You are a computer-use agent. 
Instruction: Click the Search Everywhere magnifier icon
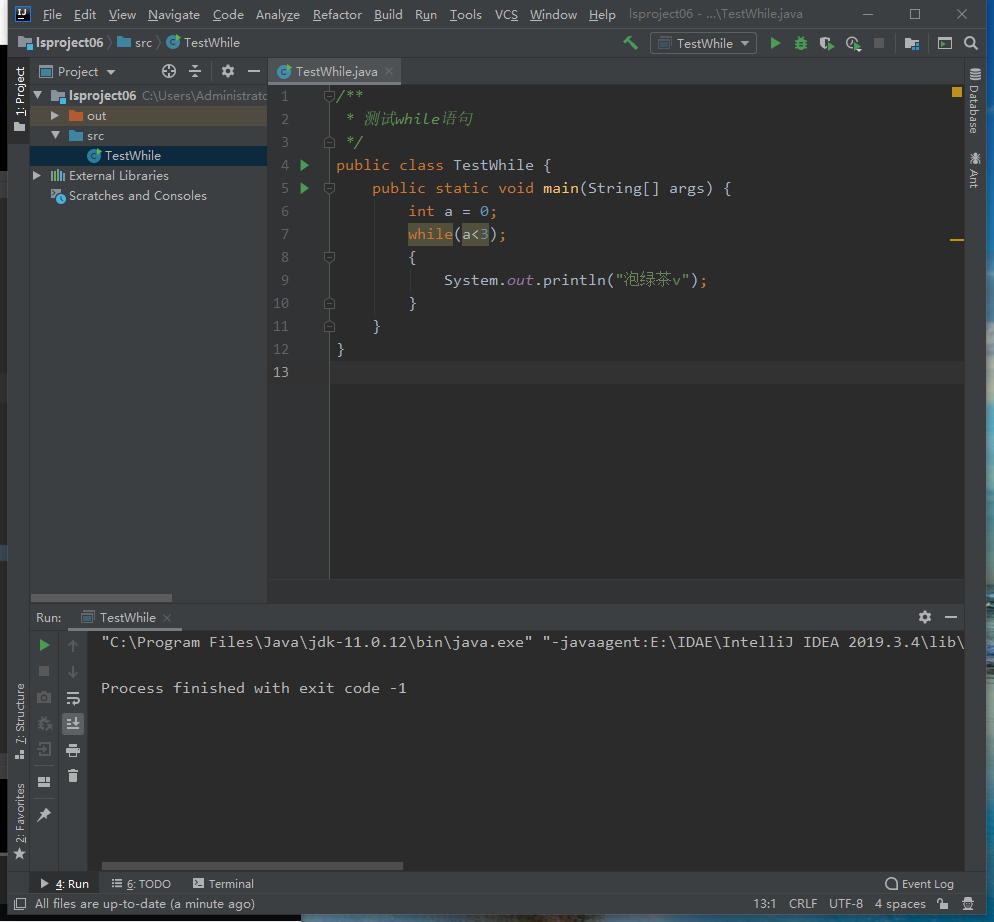(971, 43)
